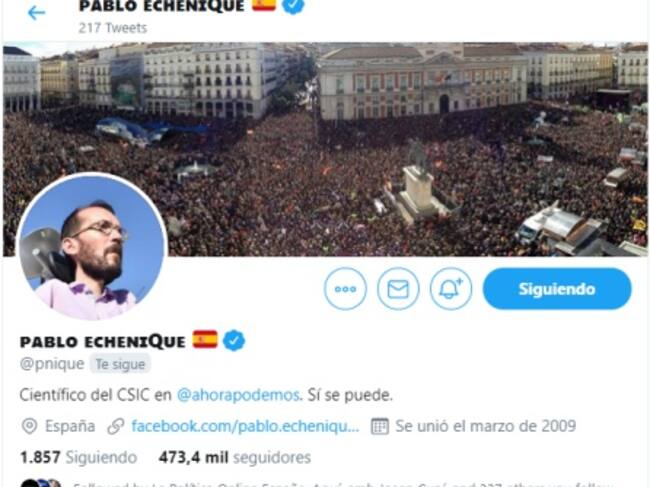Viewport: 650px width, 487px height.
Task: Open the three-dots more options button
Action: point(345,289)
